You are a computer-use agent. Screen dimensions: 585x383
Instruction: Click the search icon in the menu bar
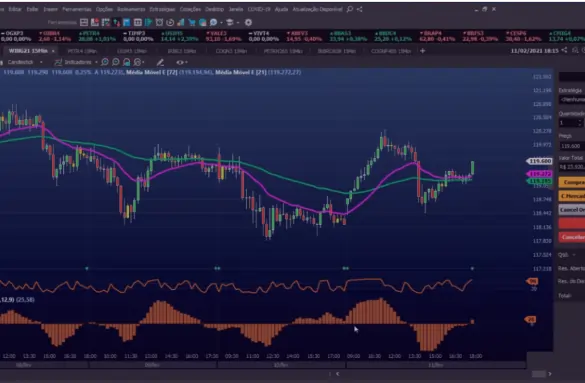click(x=350, y=9)
